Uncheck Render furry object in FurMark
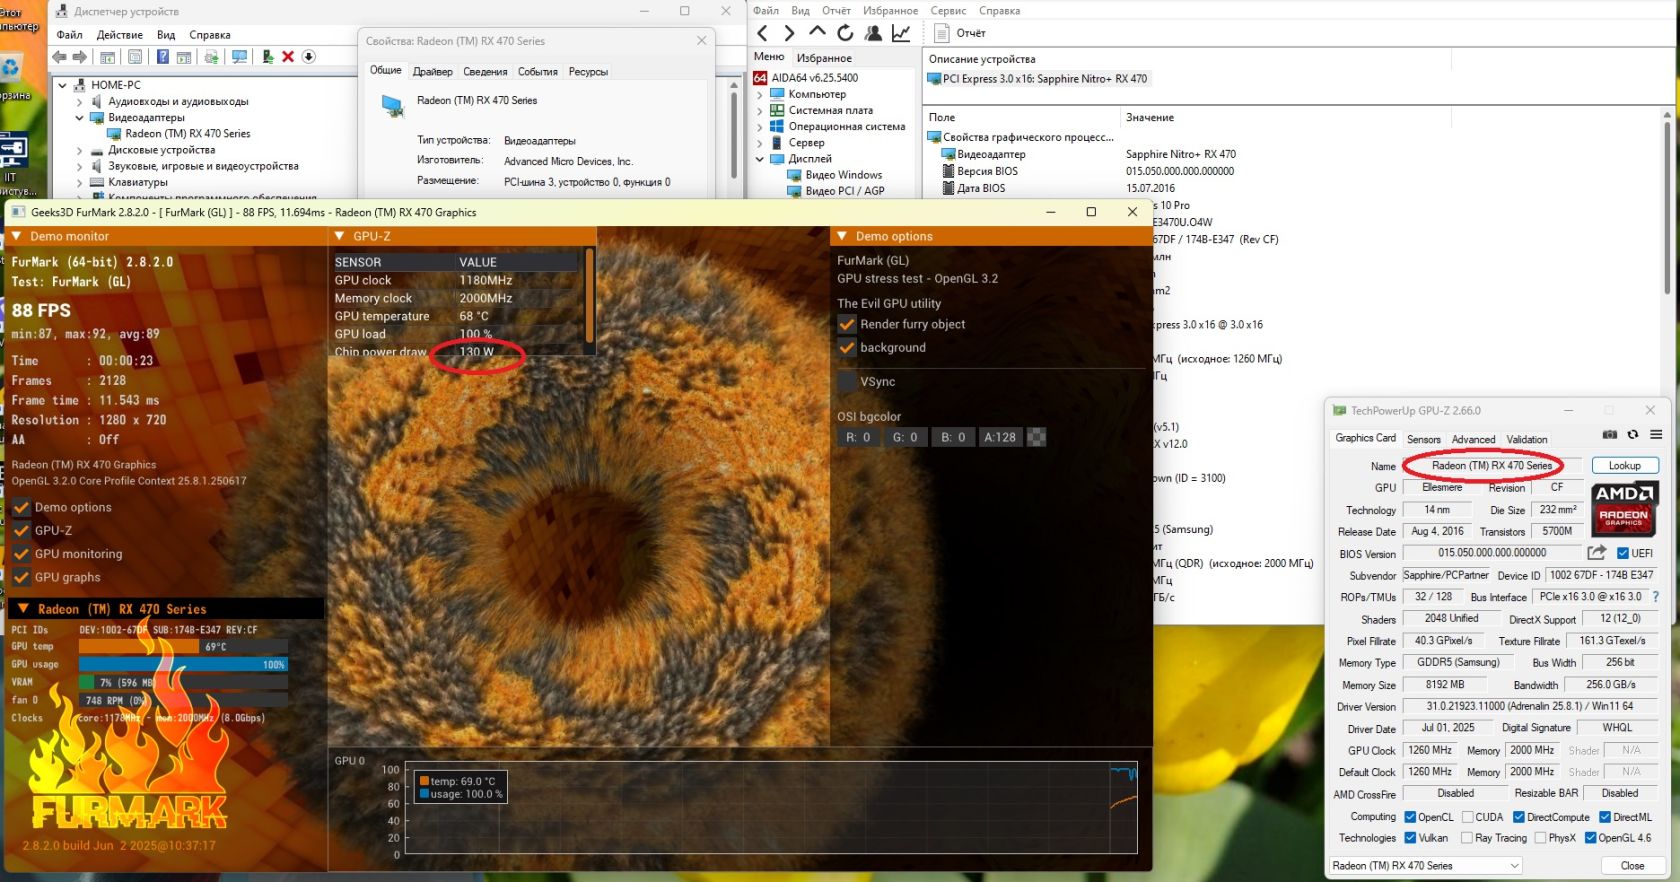This screenshot has width=1680, height=882. pos(847,325)
